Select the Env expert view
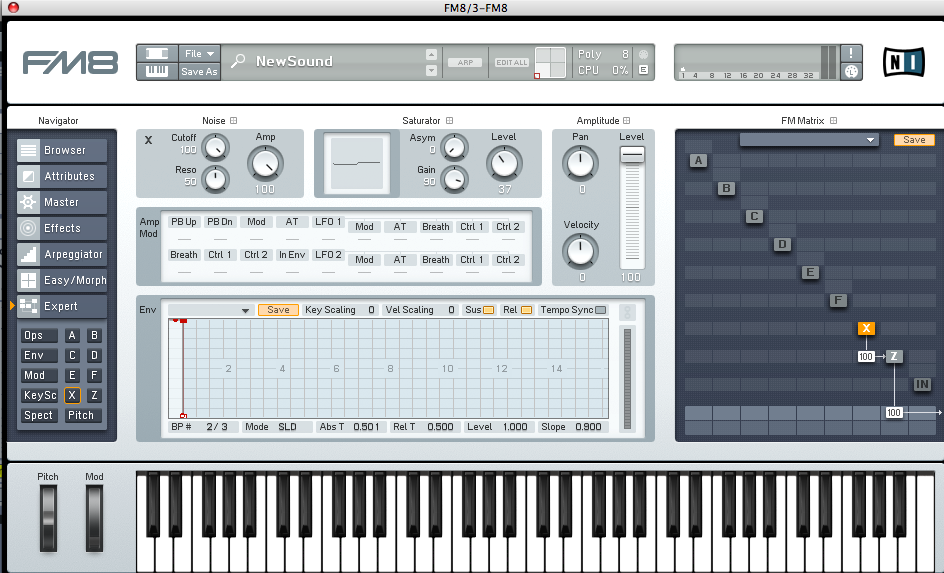 pyautogui.click(x=40, y=355)
